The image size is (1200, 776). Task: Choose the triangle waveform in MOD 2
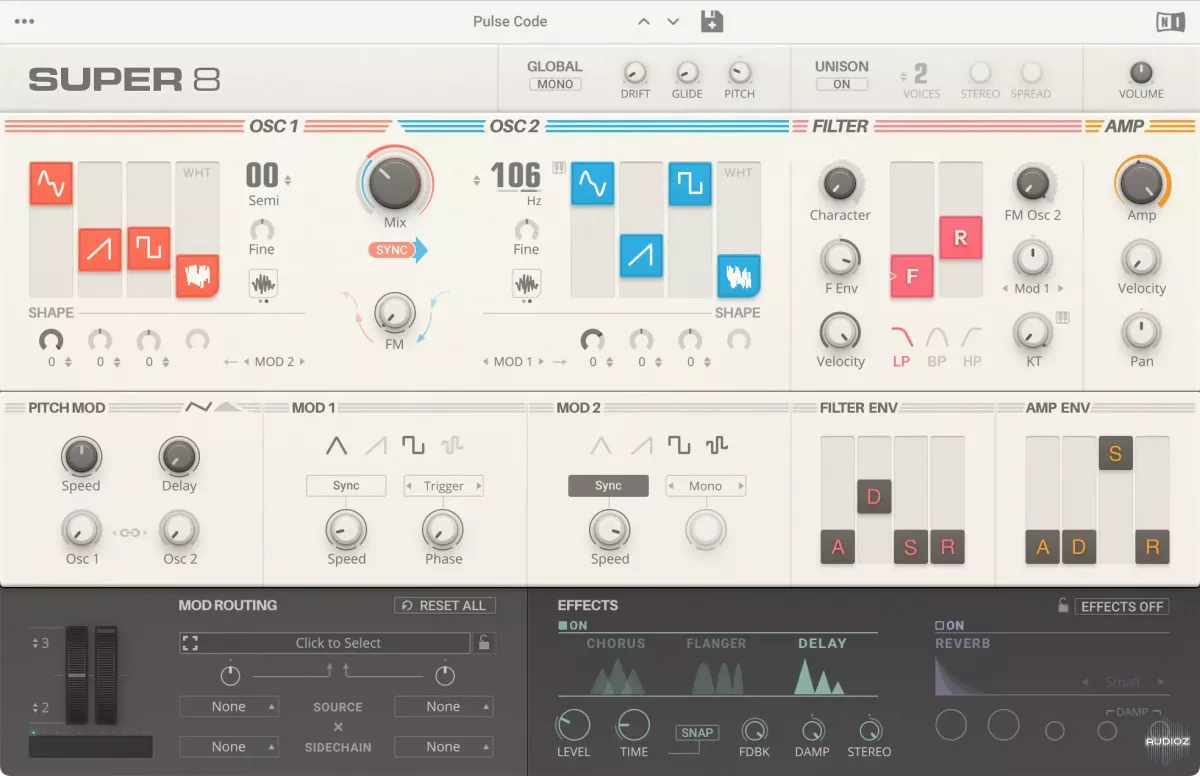[x=601, y=446]
